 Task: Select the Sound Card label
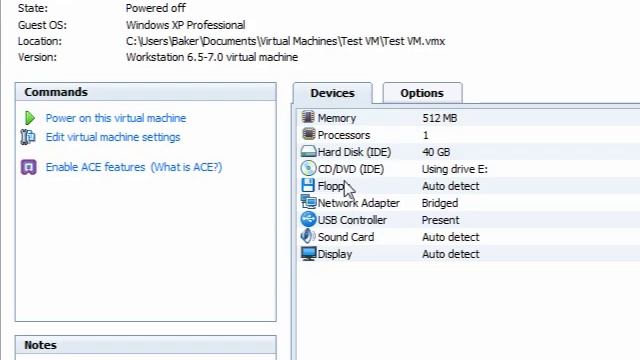[346, 237]
